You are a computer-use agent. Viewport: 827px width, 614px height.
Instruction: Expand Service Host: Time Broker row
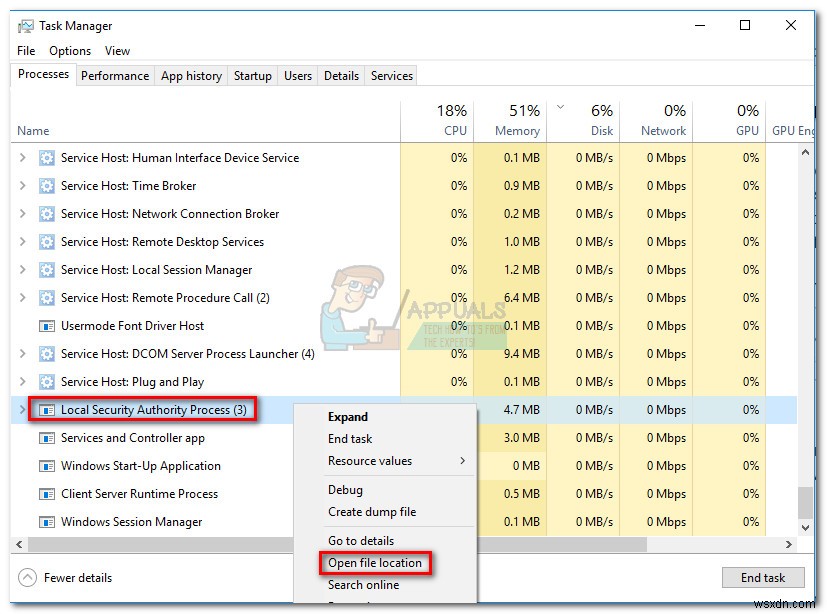(23, 185)
